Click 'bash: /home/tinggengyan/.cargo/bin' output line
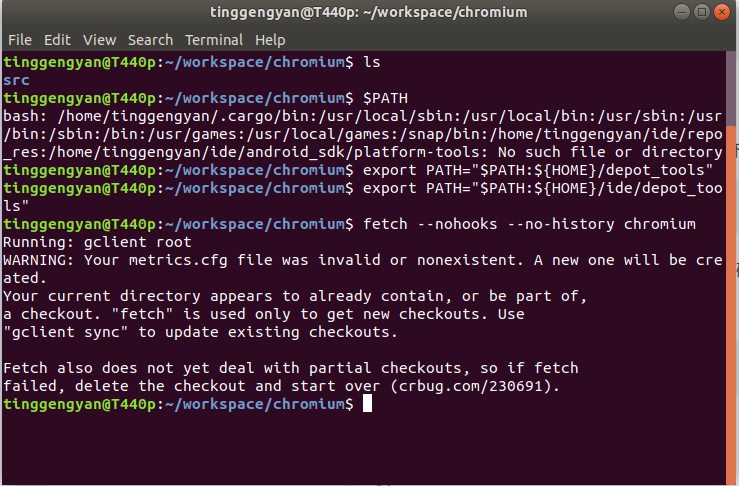Screen dimensions: 739x486 (x=363, y=134)
